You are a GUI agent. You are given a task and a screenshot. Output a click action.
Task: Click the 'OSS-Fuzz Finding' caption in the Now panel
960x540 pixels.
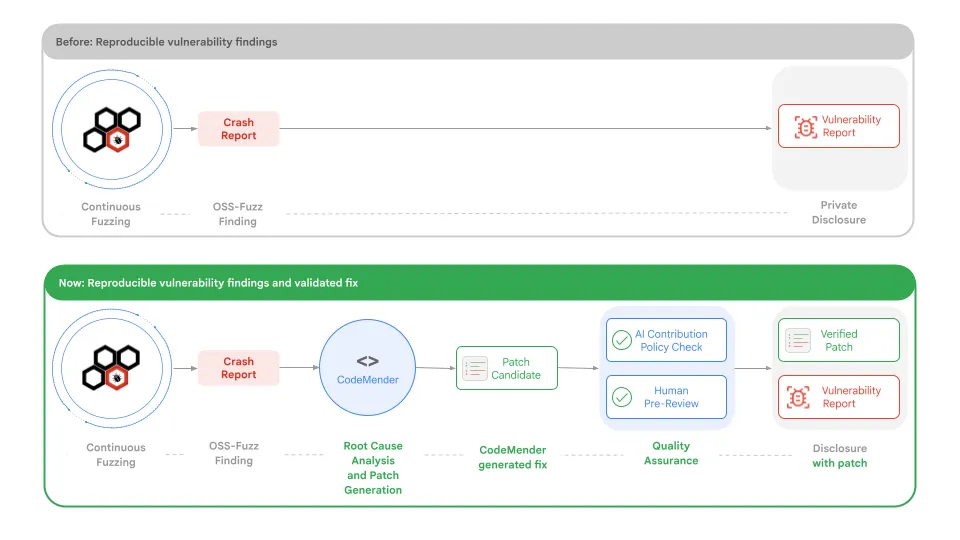234,453
